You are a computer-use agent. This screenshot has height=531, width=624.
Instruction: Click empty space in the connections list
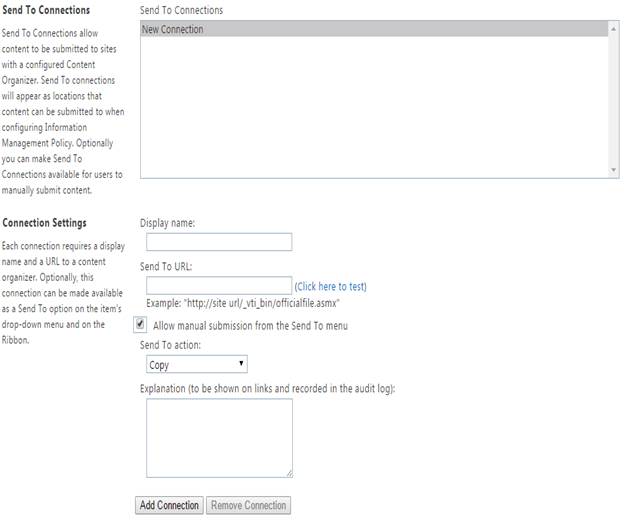point(370,110)
